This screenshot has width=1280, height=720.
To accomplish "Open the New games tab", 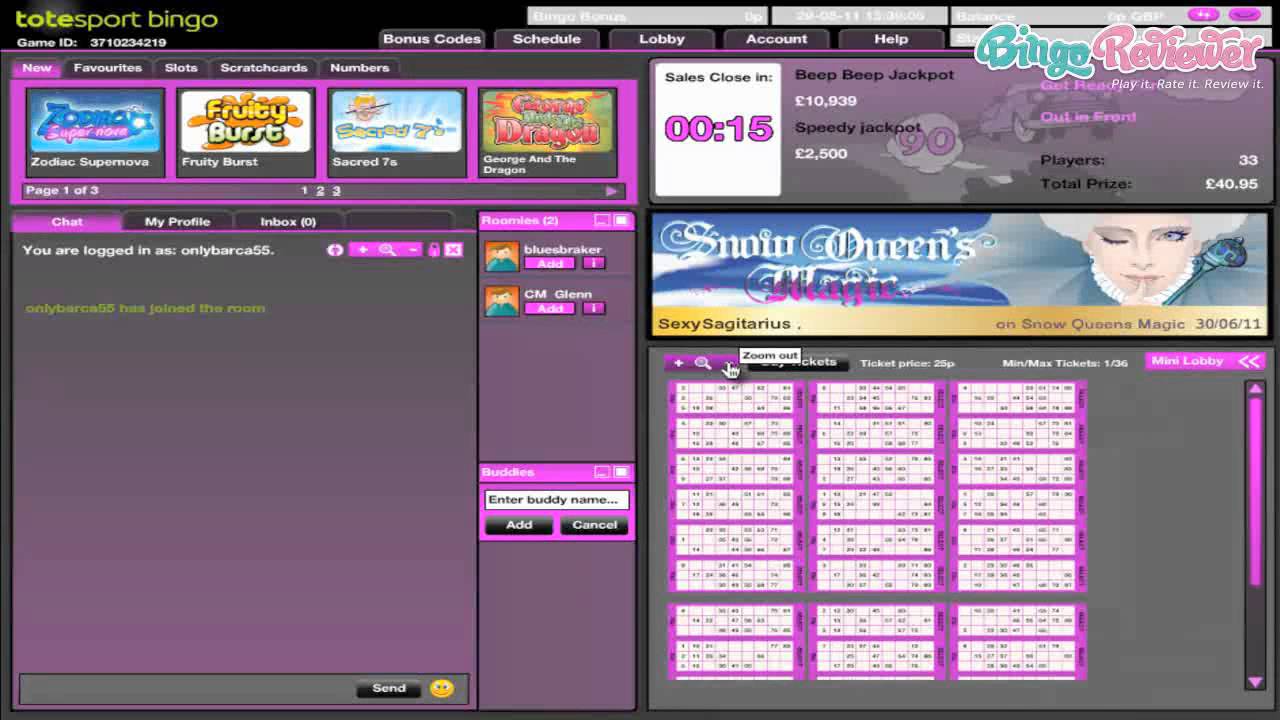I will click(x=37, y=68).
